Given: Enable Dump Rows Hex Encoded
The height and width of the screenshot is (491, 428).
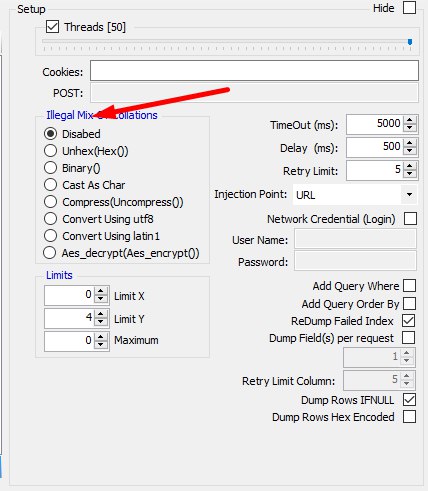Looking at the screenshot, I should [409, 417].
